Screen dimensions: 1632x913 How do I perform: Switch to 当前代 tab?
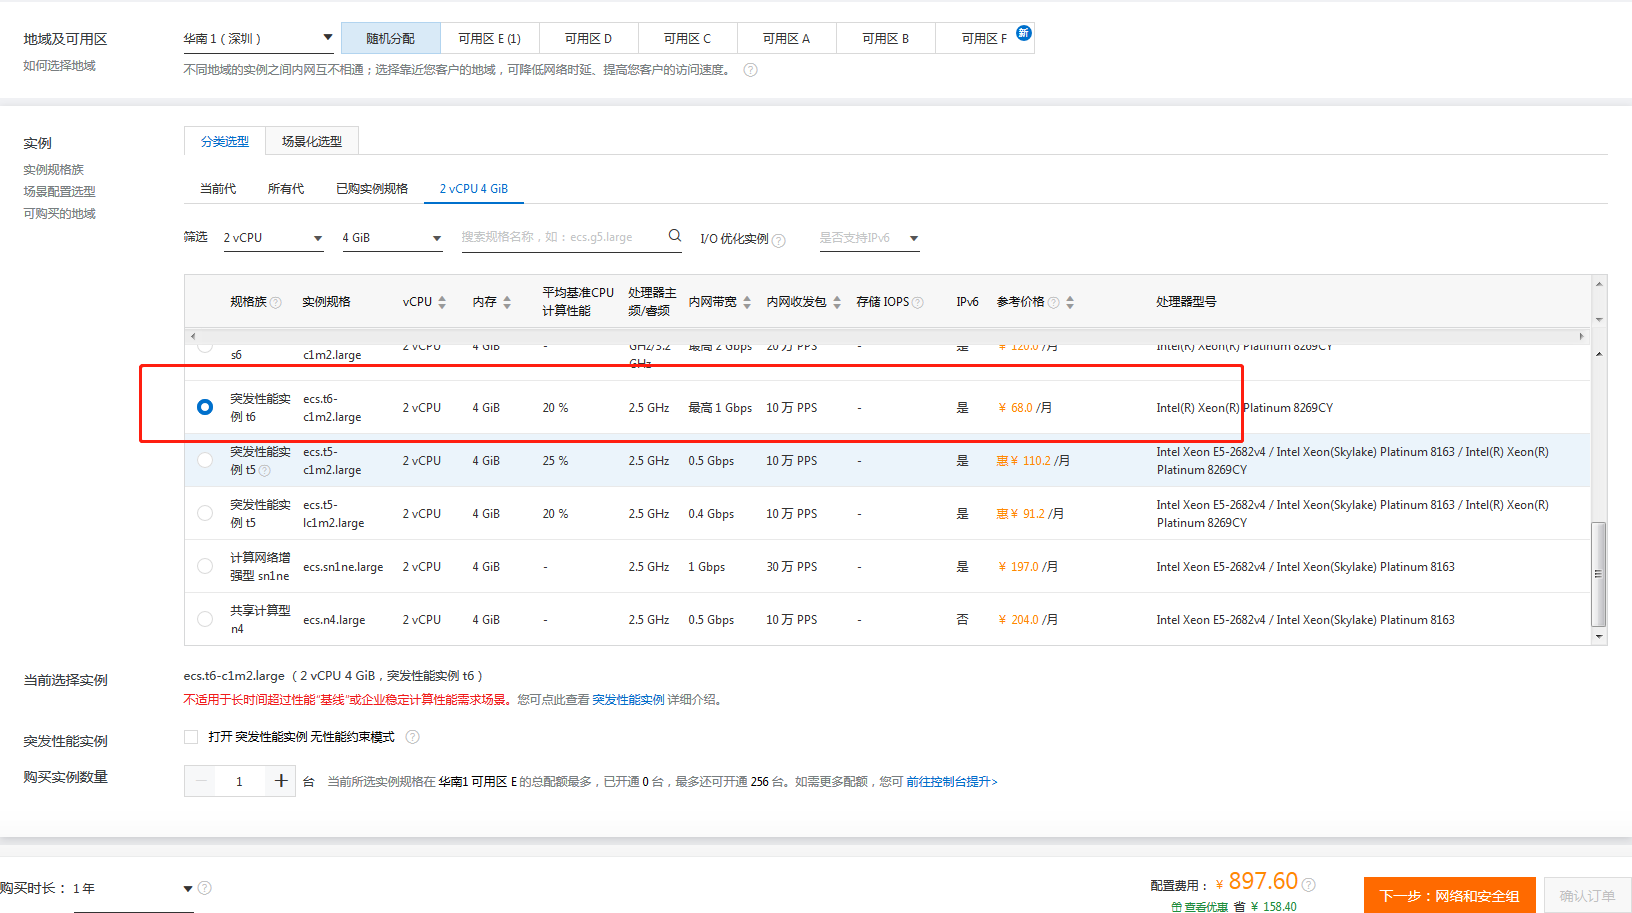click(x=218, y=188)
